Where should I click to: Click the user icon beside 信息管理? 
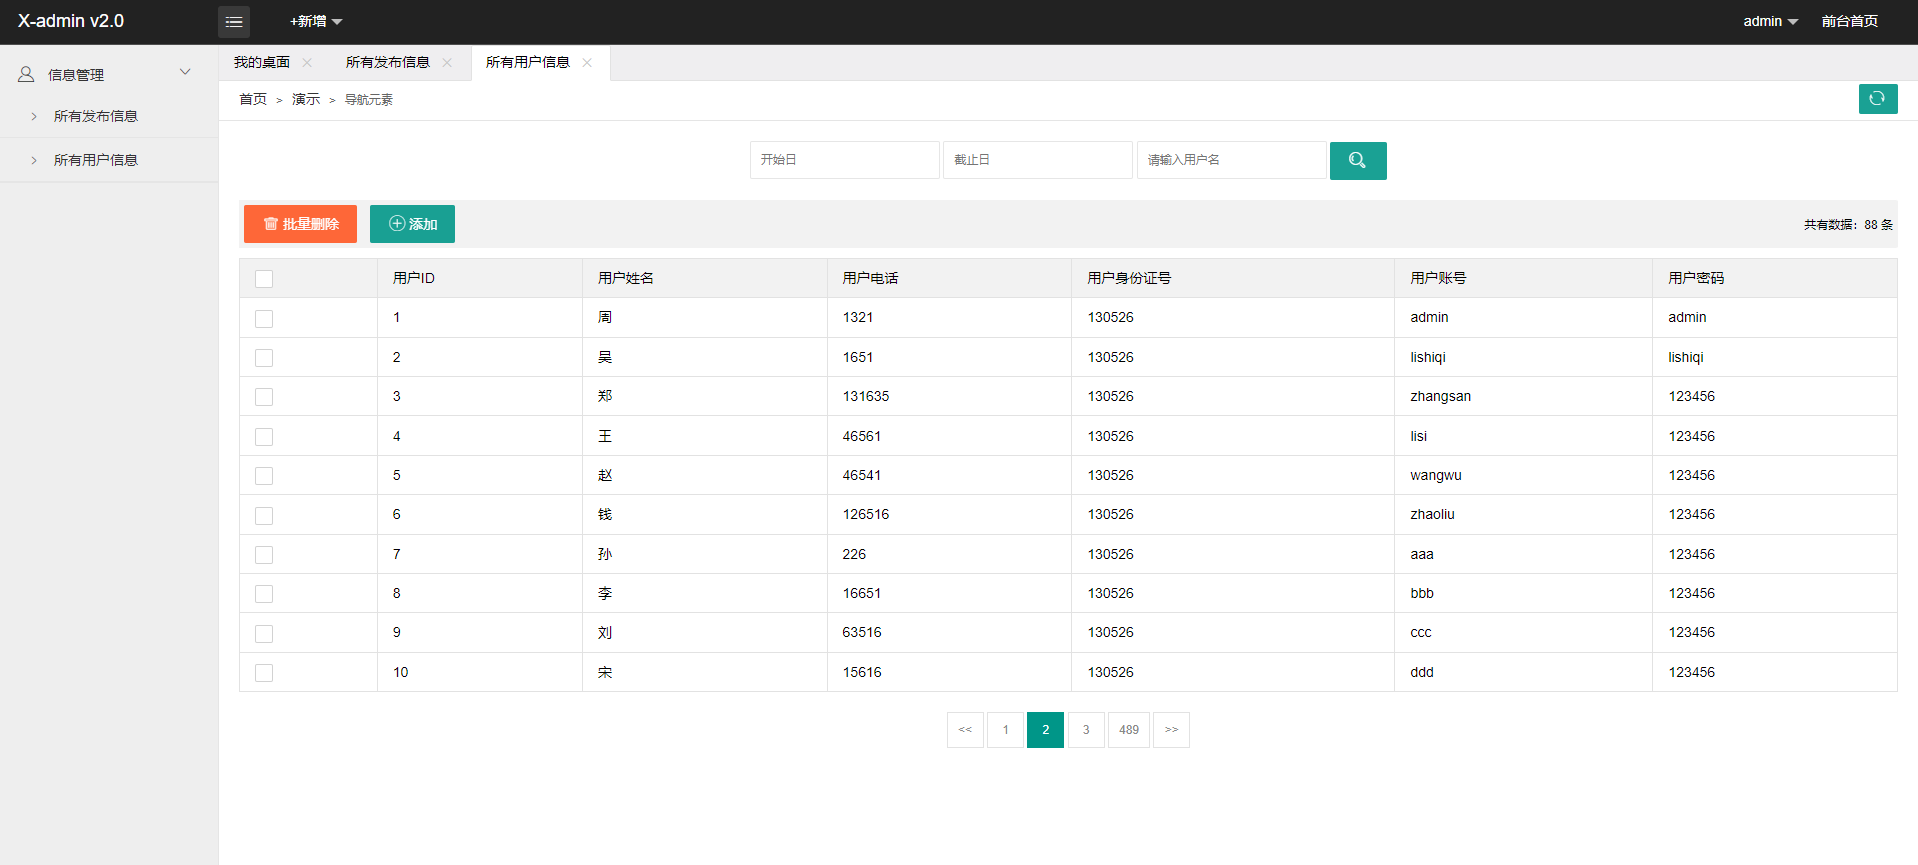tap(26, 75)
